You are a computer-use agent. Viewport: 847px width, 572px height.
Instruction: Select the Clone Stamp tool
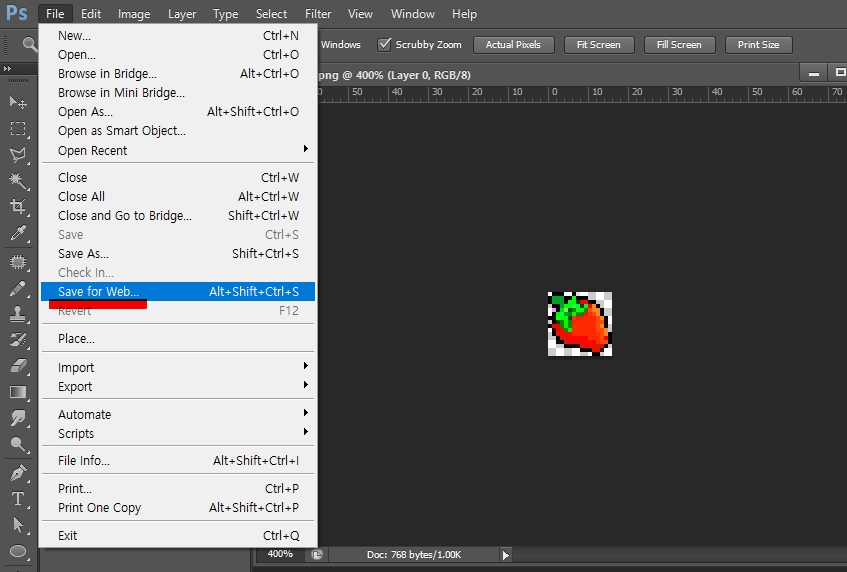[x=18, y=314]
